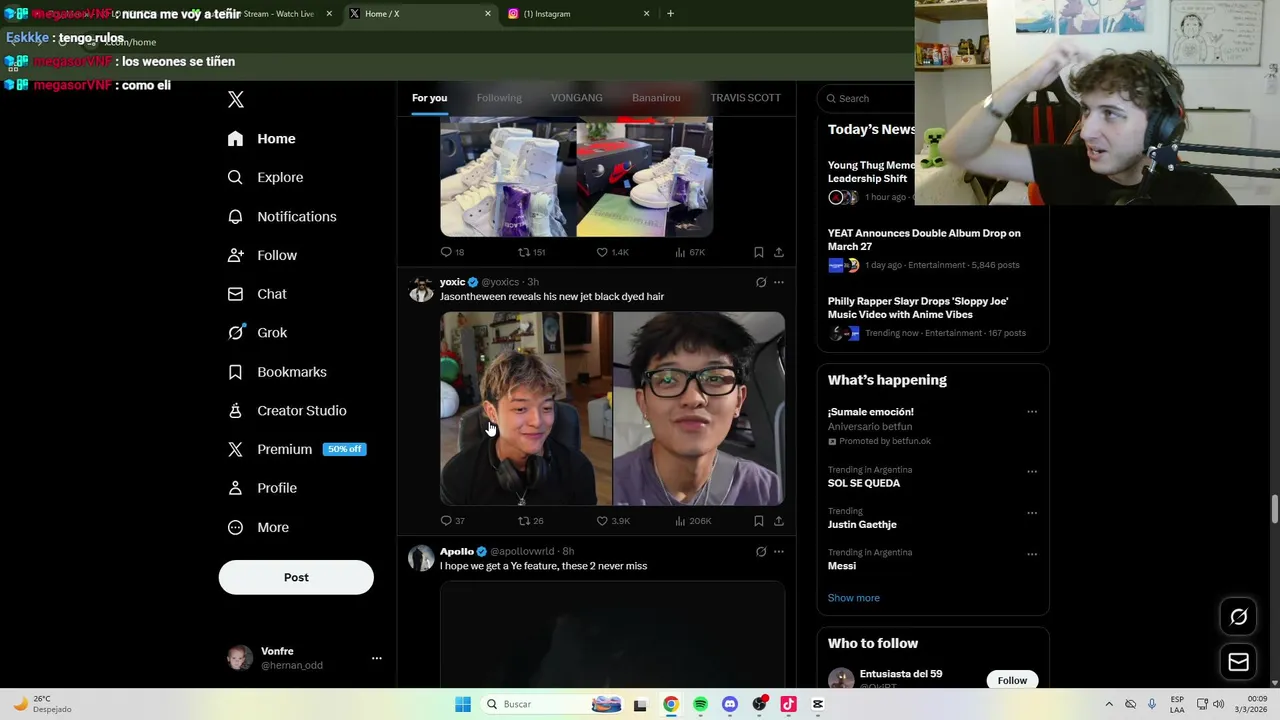Open the Follow sidebar item
The image size is (1280, 720).
(x=263, y=256)
